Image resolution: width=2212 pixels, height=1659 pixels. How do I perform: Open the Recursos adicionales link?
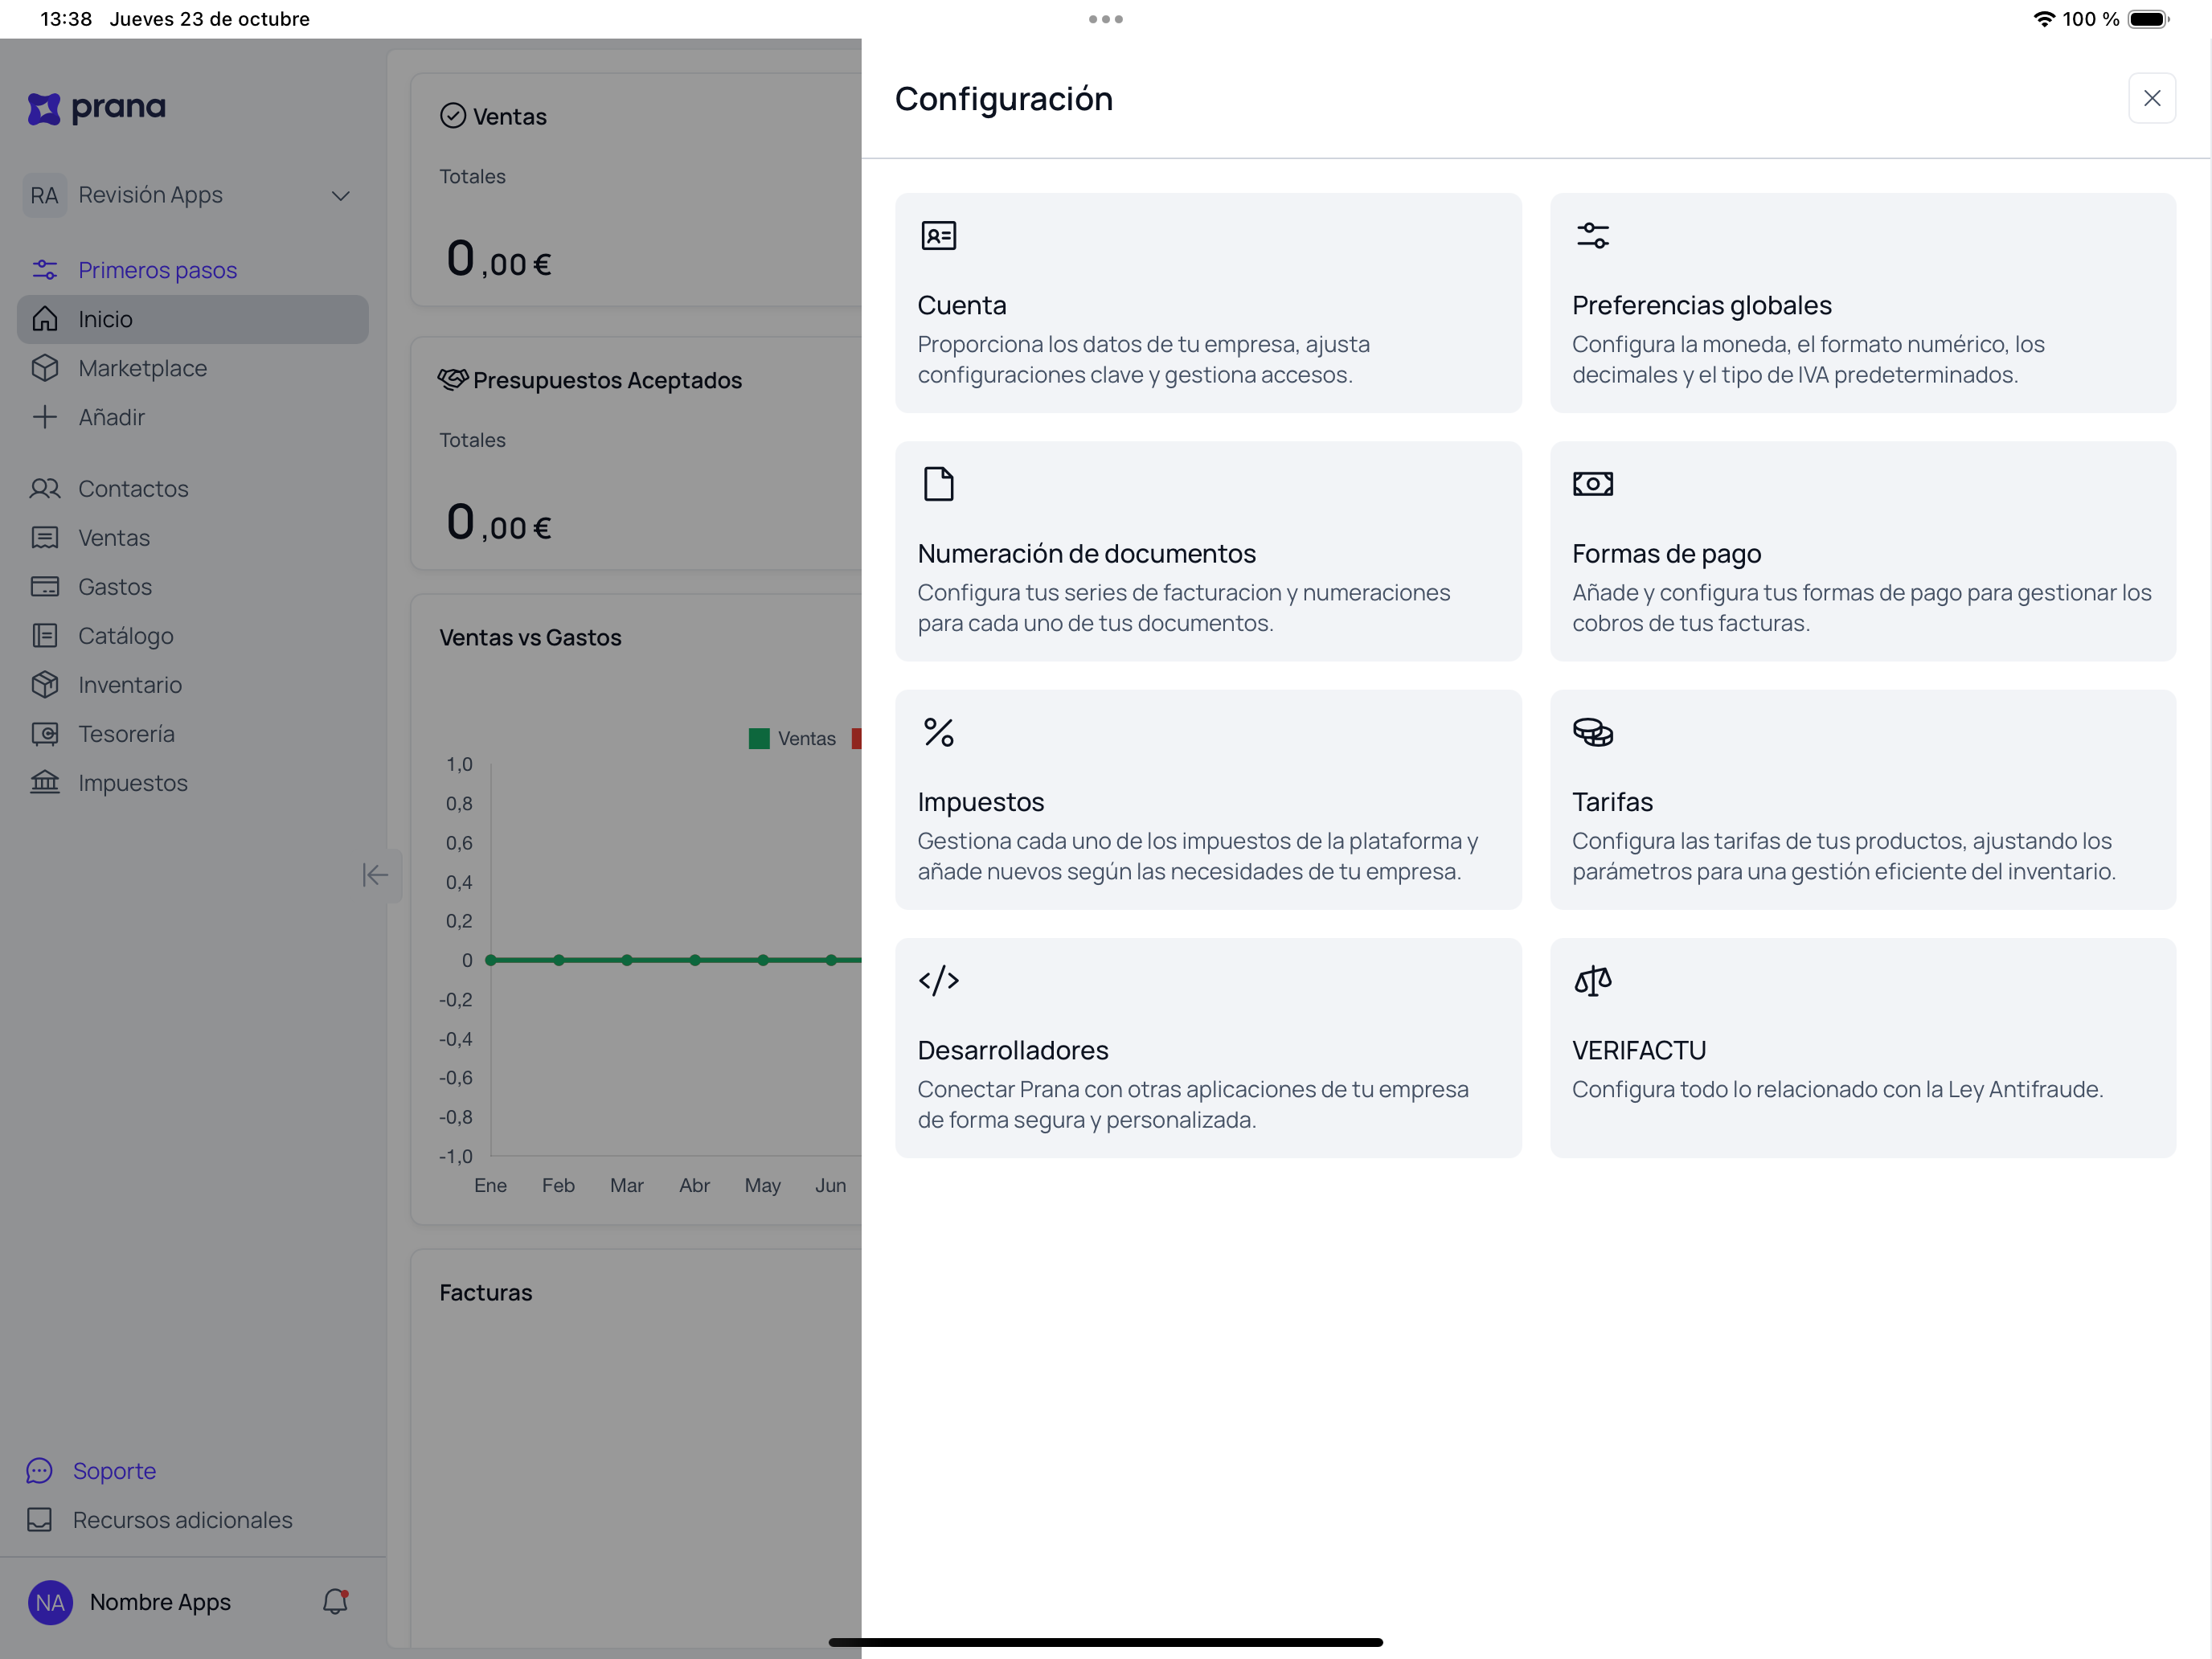pyautogui.click(x=182, y=1520)
